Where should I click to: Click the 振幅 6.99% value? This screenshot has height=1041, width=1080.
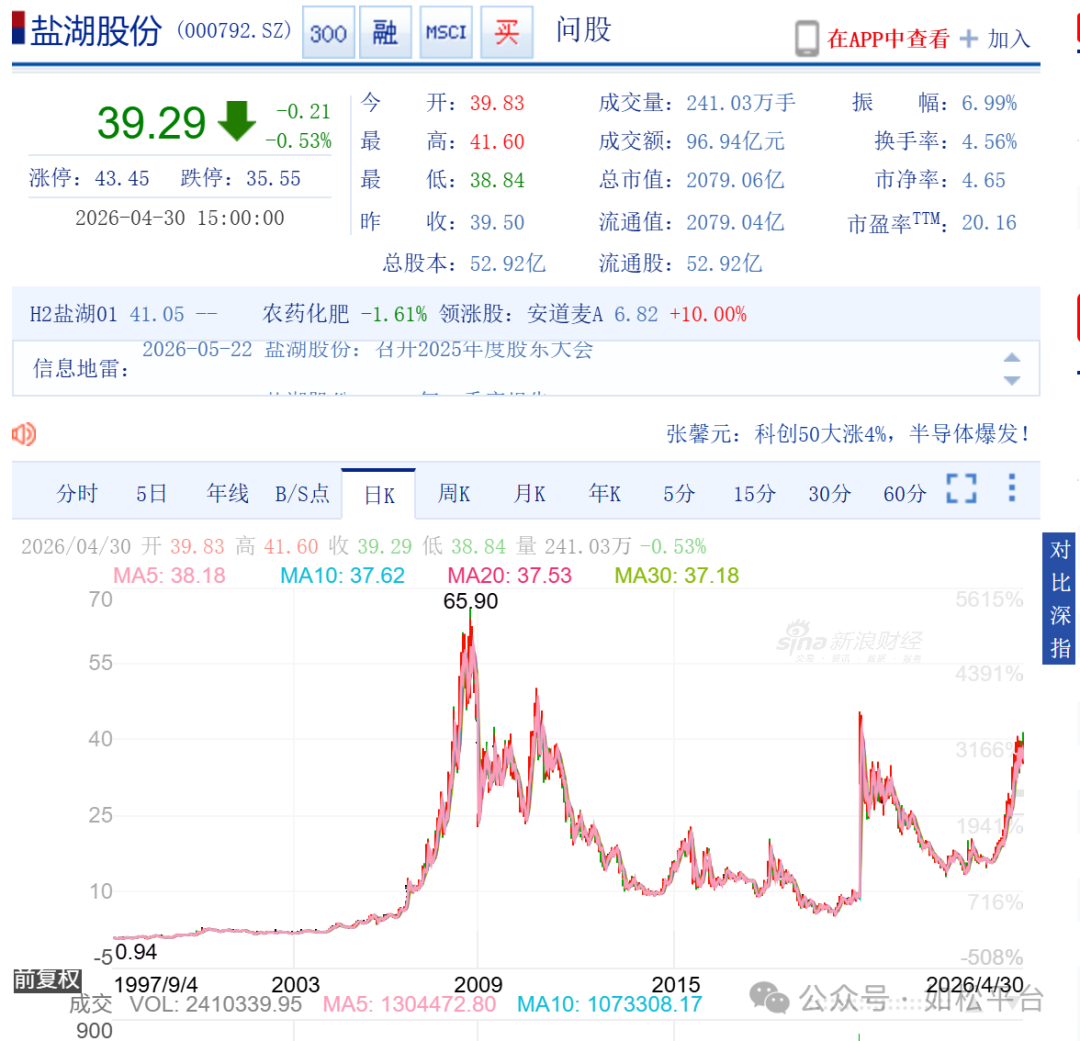pyautogui.click(x=990, y=103)
